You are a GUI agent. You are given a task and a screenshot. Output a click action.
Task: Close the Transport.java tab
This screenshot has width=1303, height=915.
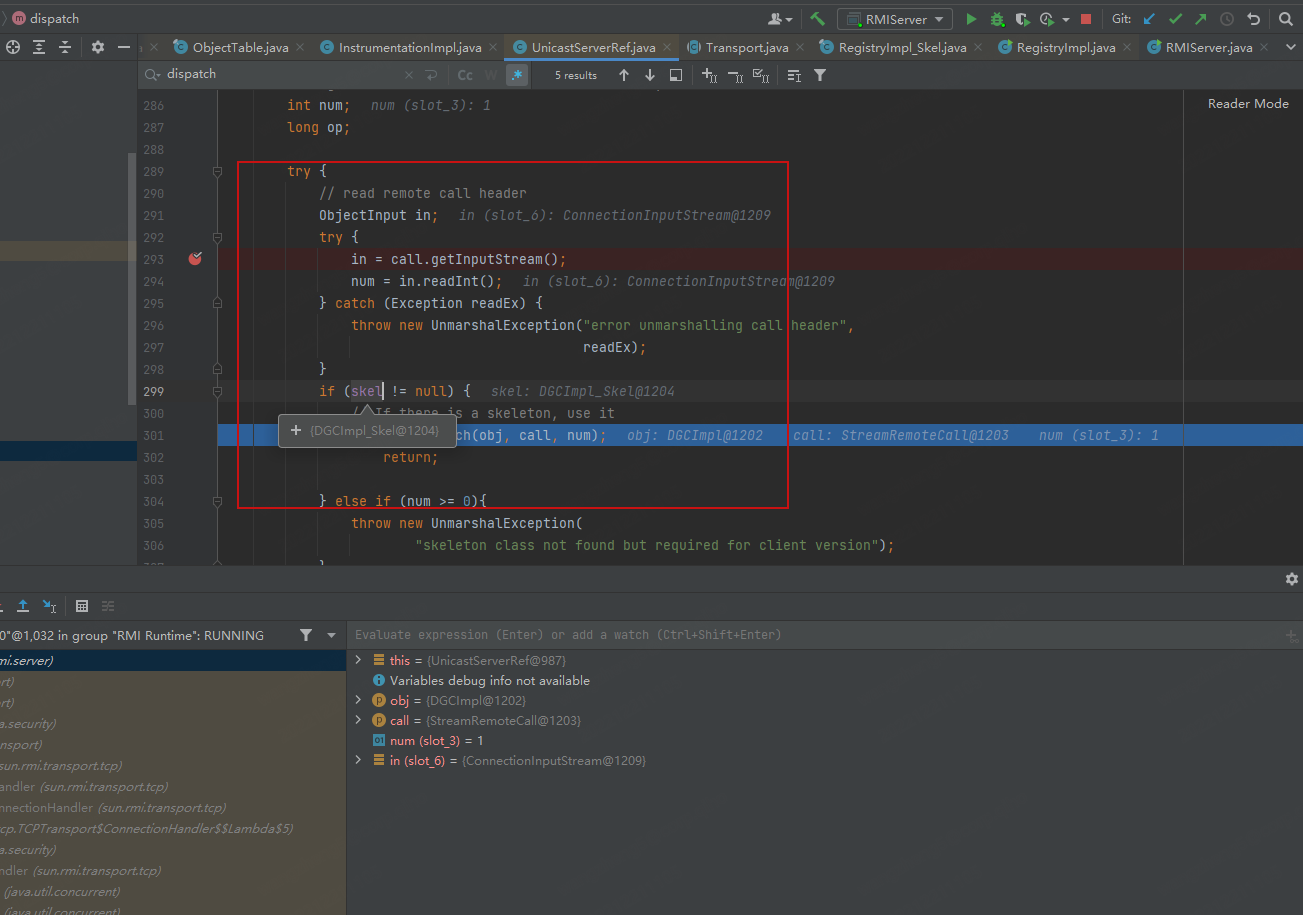pyautogui.click(x=801, y=48)
